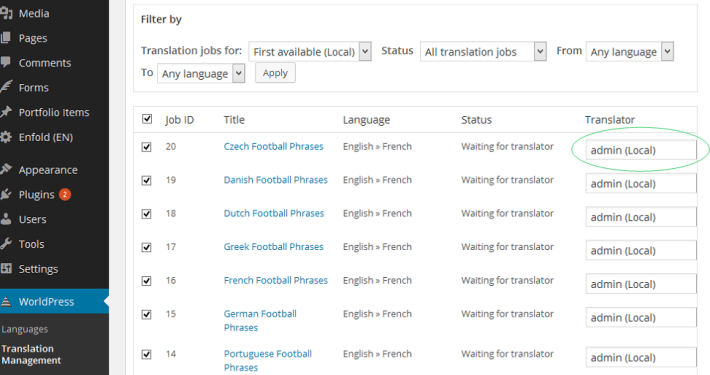Uncheck the Dutch Football Phrases job checkbox
Image resolution: width=710 pixels, height=375 pixels.
tap(146, 214)
